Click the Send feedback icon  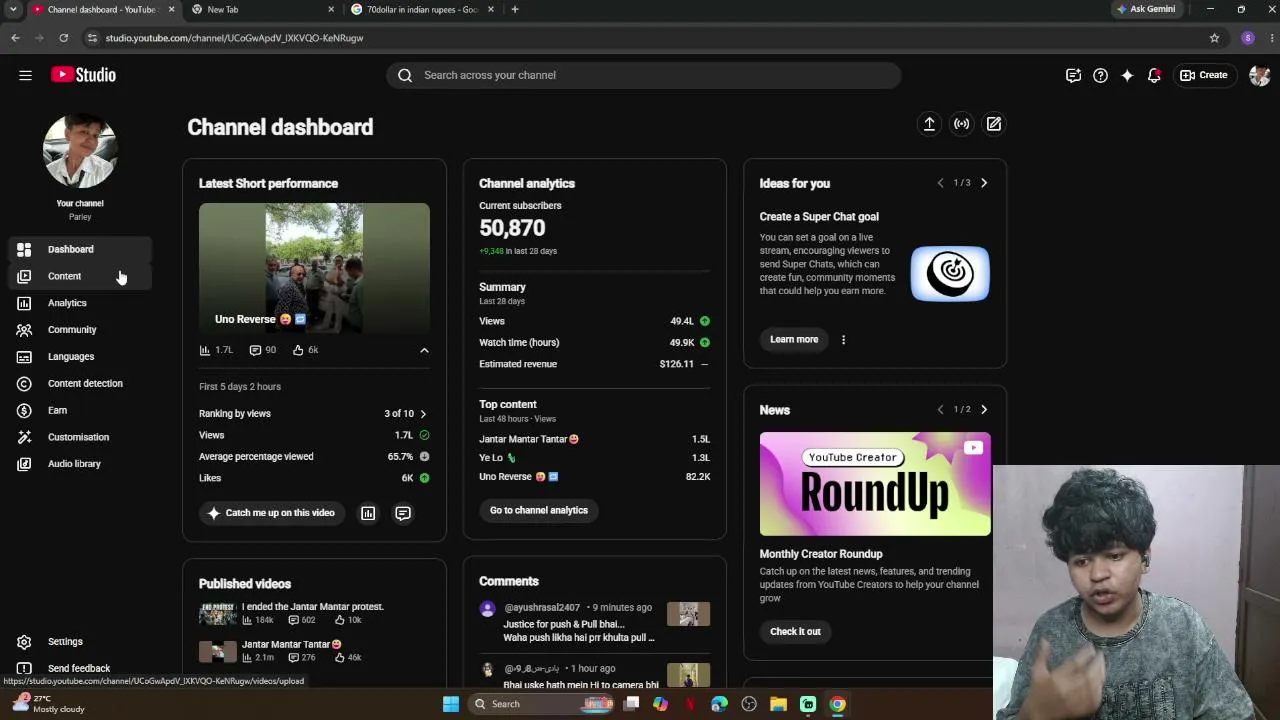tap(24, 668)
